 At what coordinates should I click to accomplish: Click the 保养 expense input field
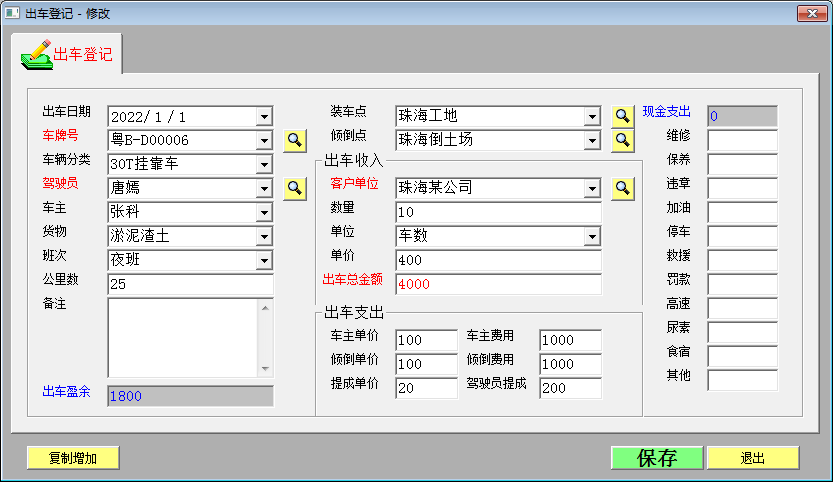[742, 164]
